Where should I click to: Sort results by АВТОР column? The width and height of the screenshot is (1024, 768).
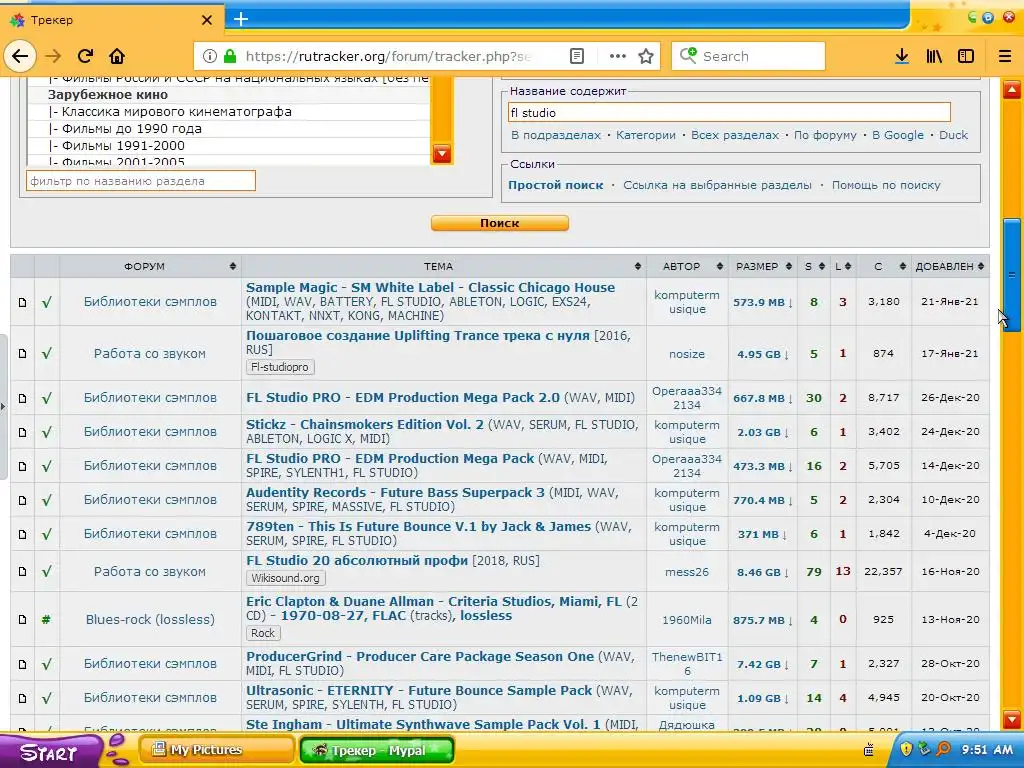(688, 266)
